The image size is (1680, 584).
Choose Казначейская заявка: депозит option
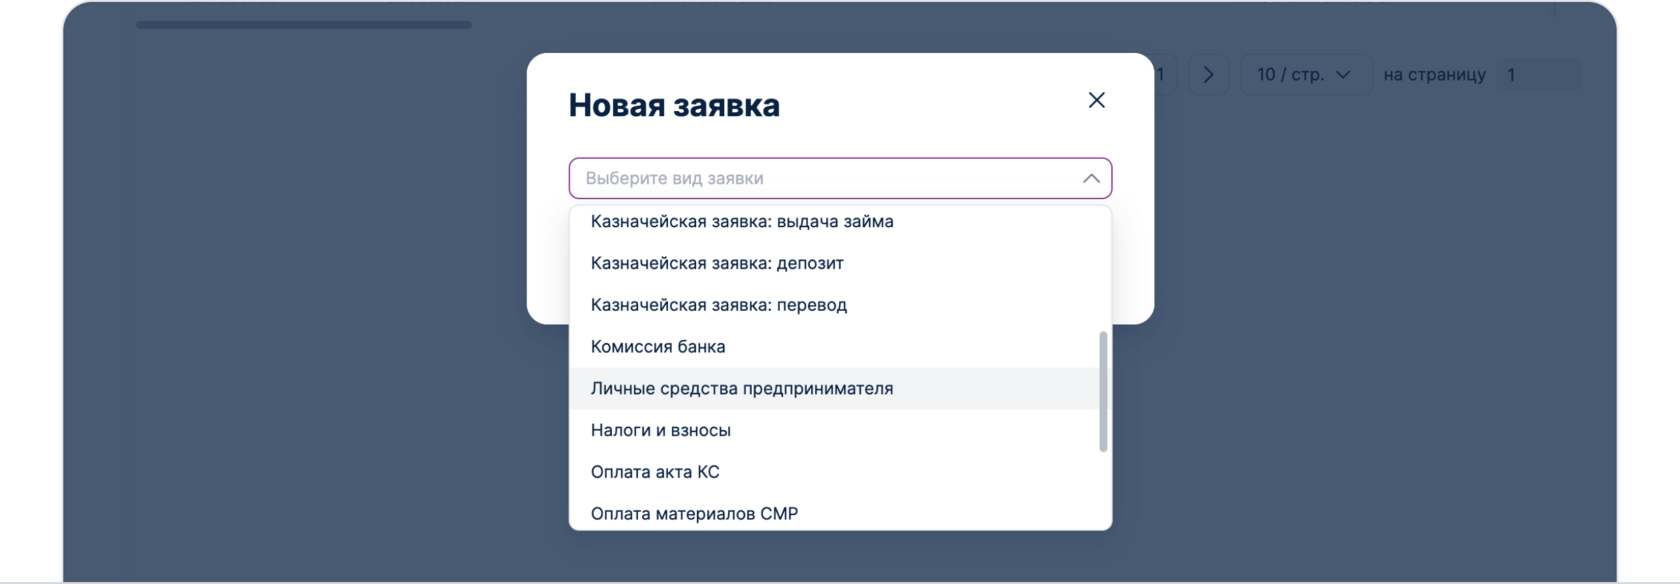pos(717,264)
